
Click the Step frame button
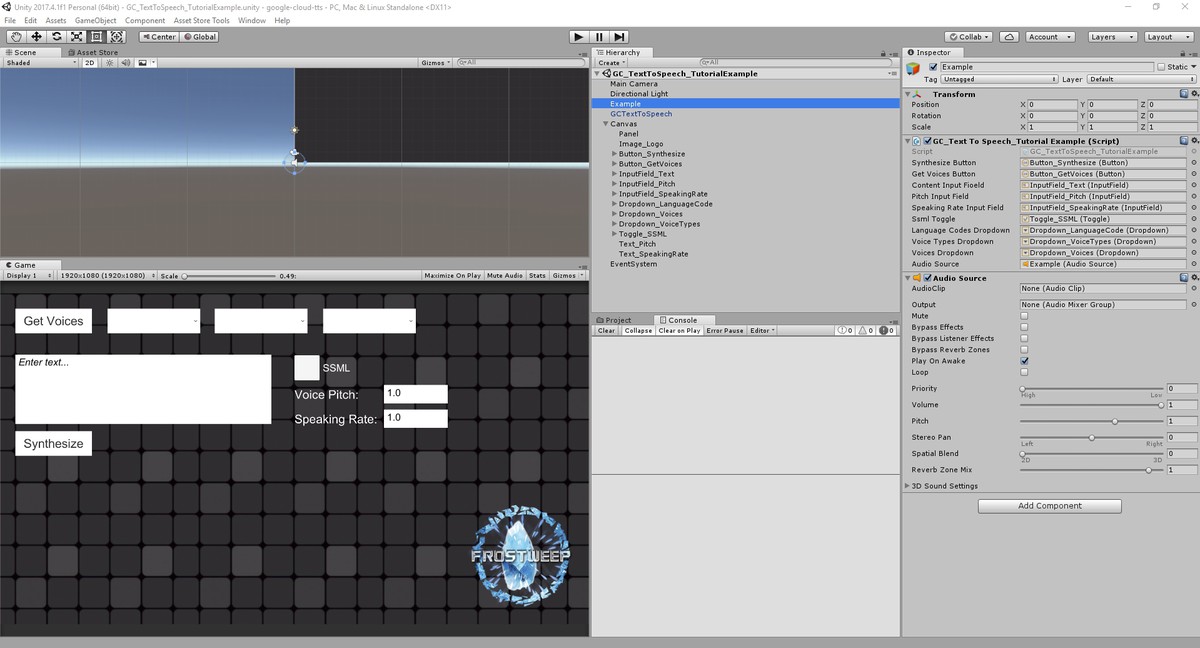620,36
